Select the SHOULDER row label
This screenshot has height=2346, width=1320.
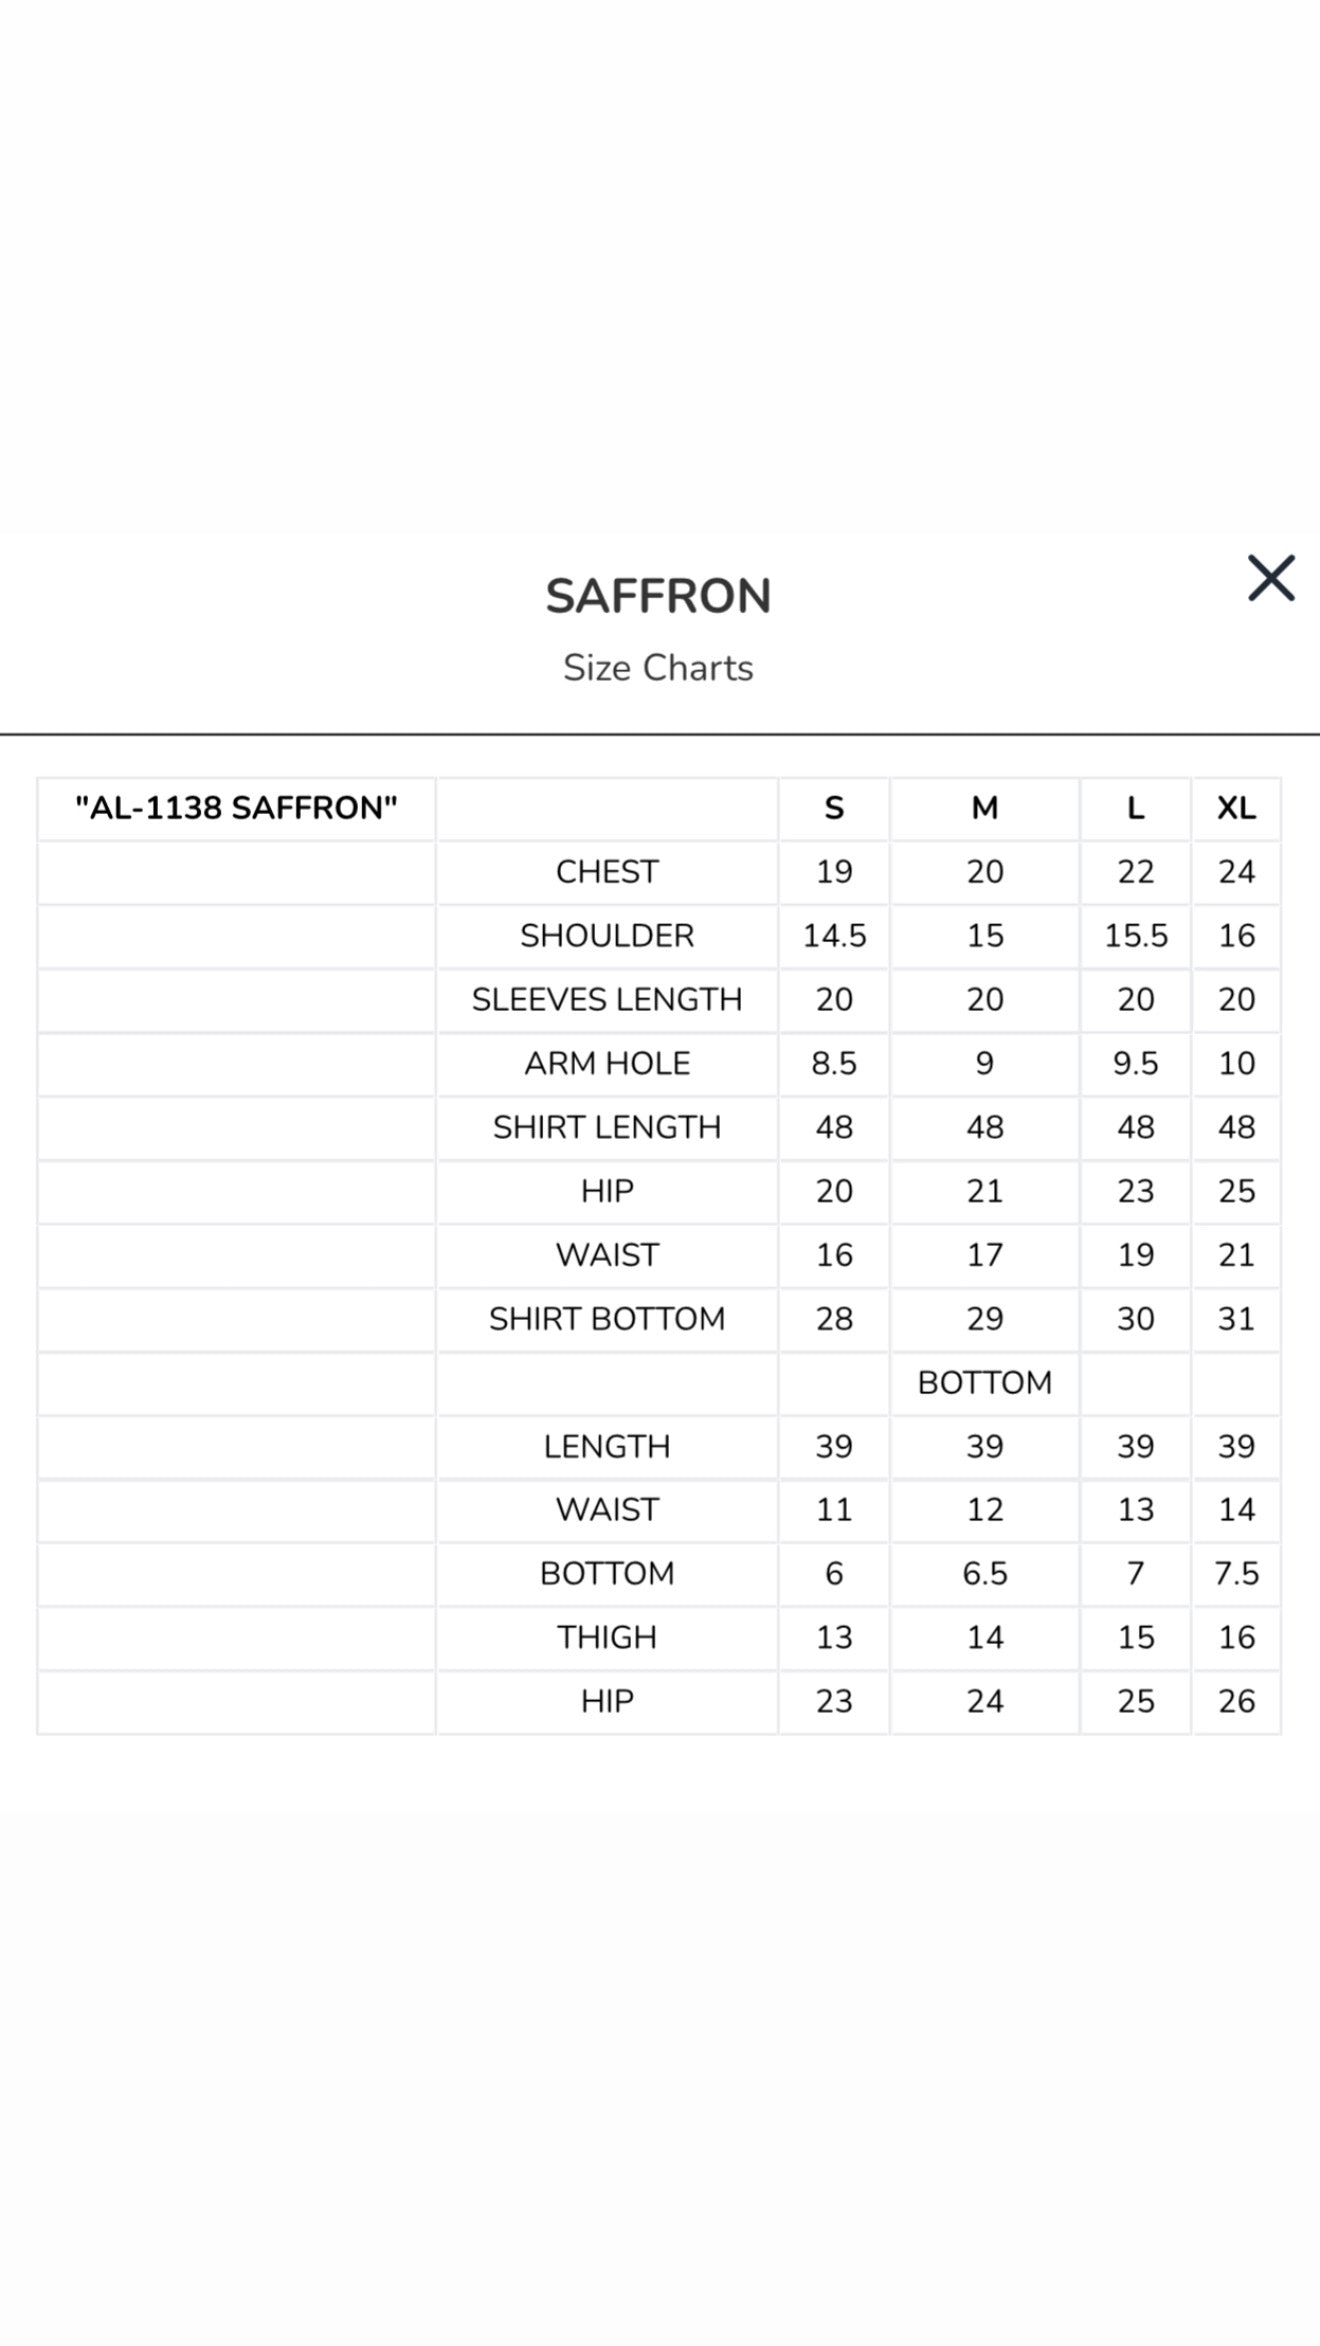607,935
